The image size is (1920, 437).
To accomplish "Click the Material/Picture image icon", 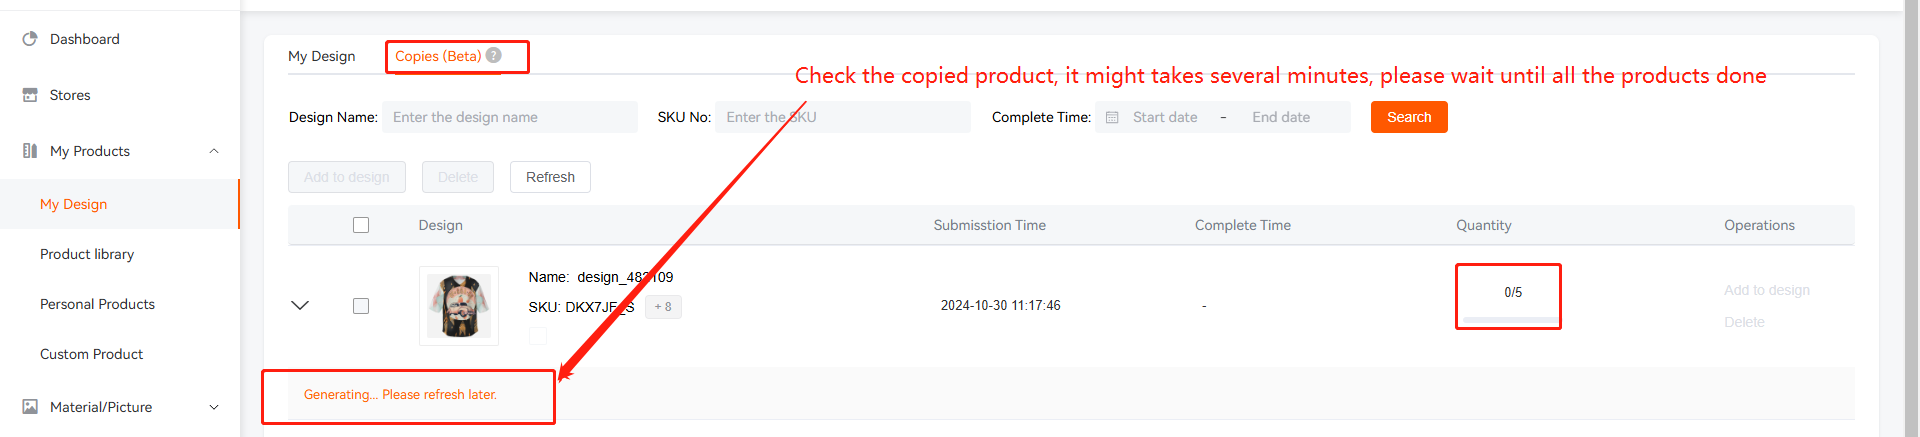I will (x=30, y=407).
